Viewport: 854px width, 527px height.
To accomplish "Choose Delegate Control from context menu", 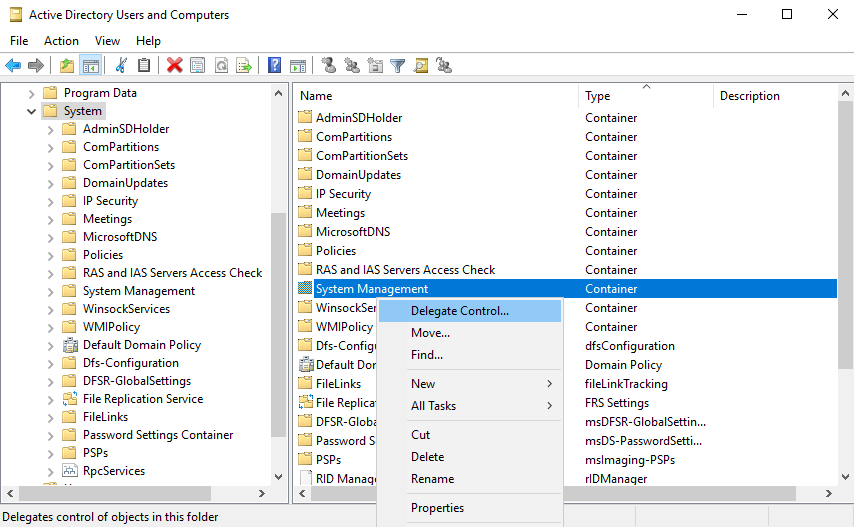I will coord(460,311).
